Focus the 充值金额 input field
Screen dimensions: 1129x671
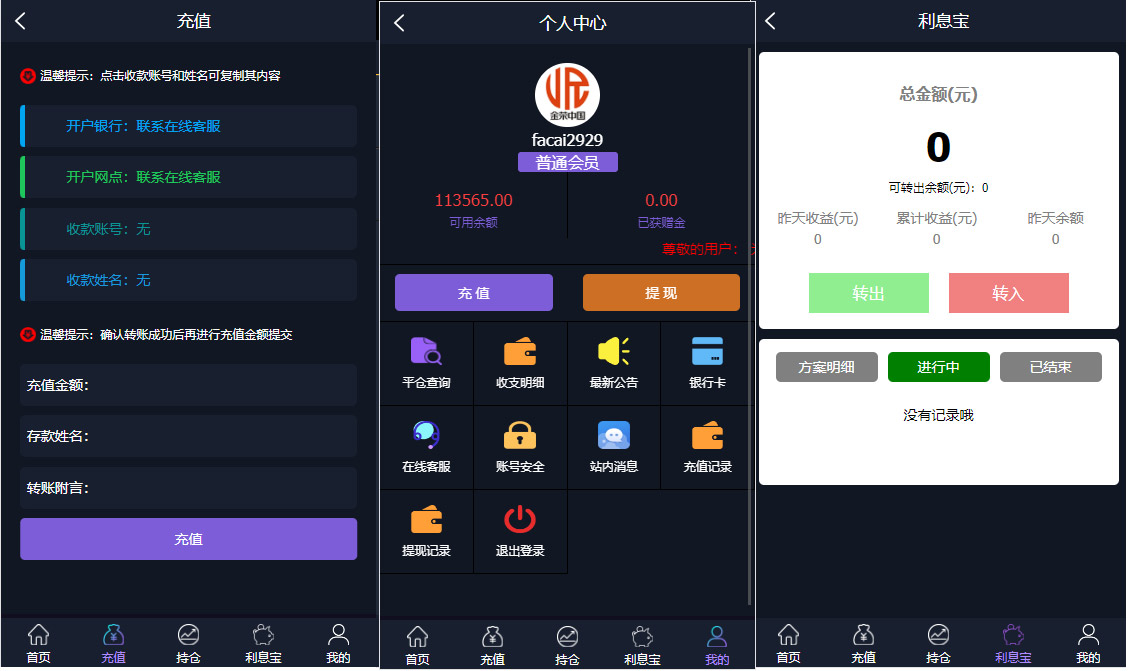[189, 385]
